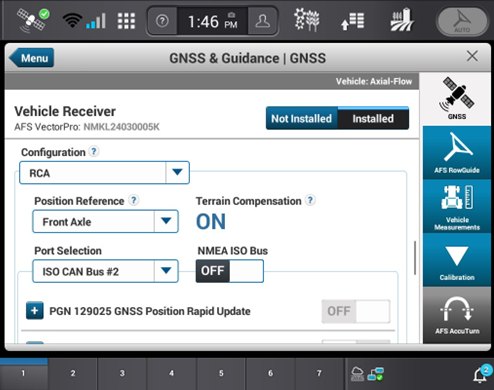The height and width of the screenshot is (390, 494).
Task: Open the crop settings icon
Action: tap(306, 20)
